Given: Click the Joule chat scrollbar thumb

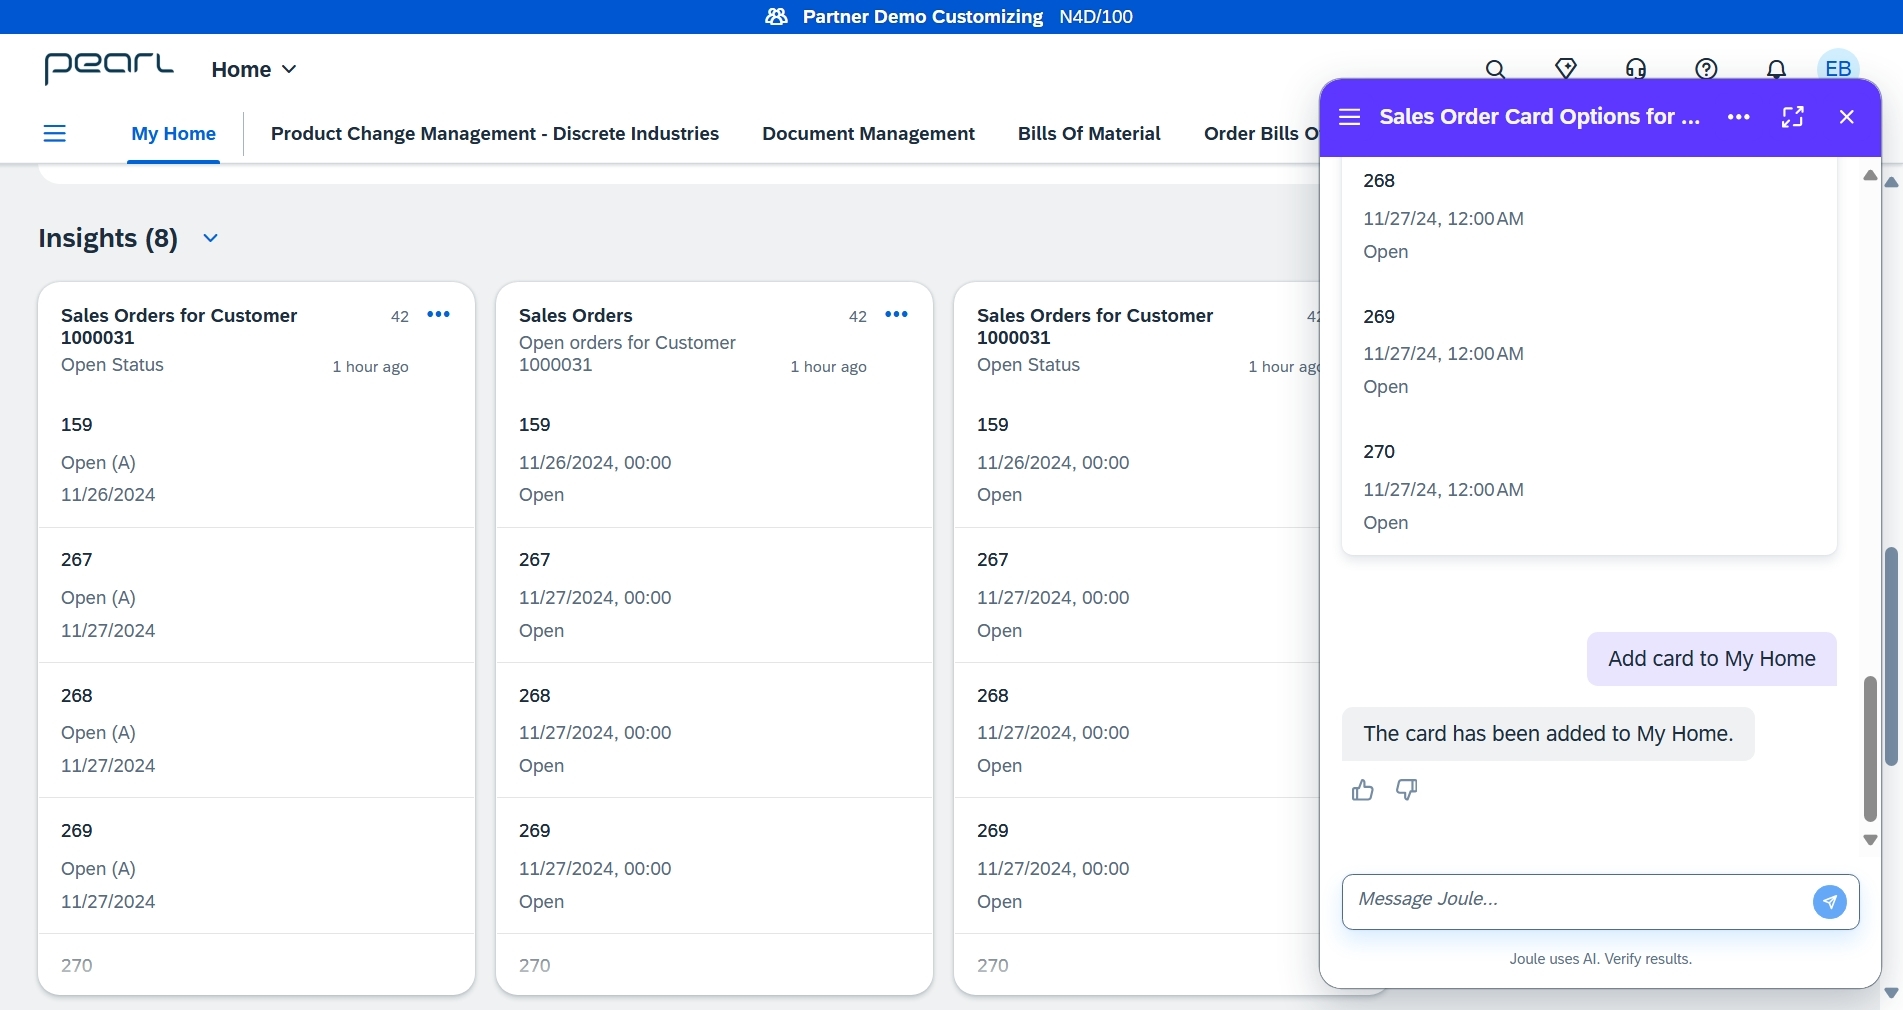Looking at the screenshot, I should click(x=1870, y=748).
